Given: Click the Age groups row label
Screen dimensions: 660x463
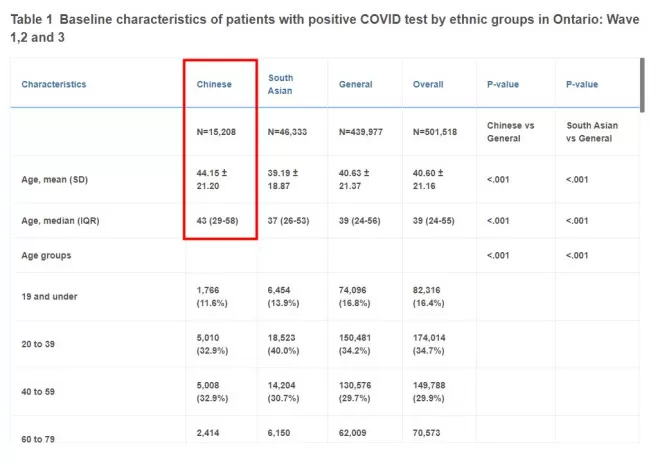Looking at the screenshot, I should [46, 255].
